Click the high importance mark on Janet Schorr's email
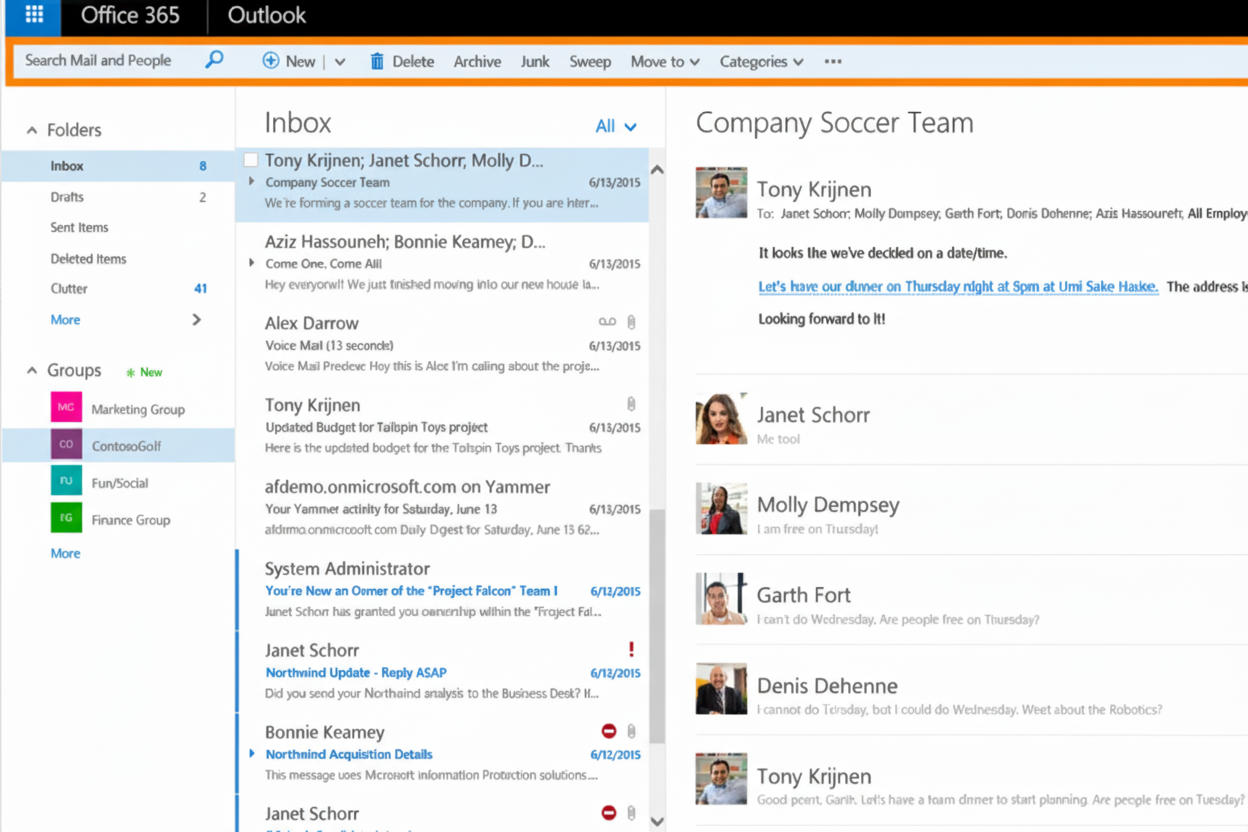This screenshot has height=832, width=1248. tap(631, 650)
